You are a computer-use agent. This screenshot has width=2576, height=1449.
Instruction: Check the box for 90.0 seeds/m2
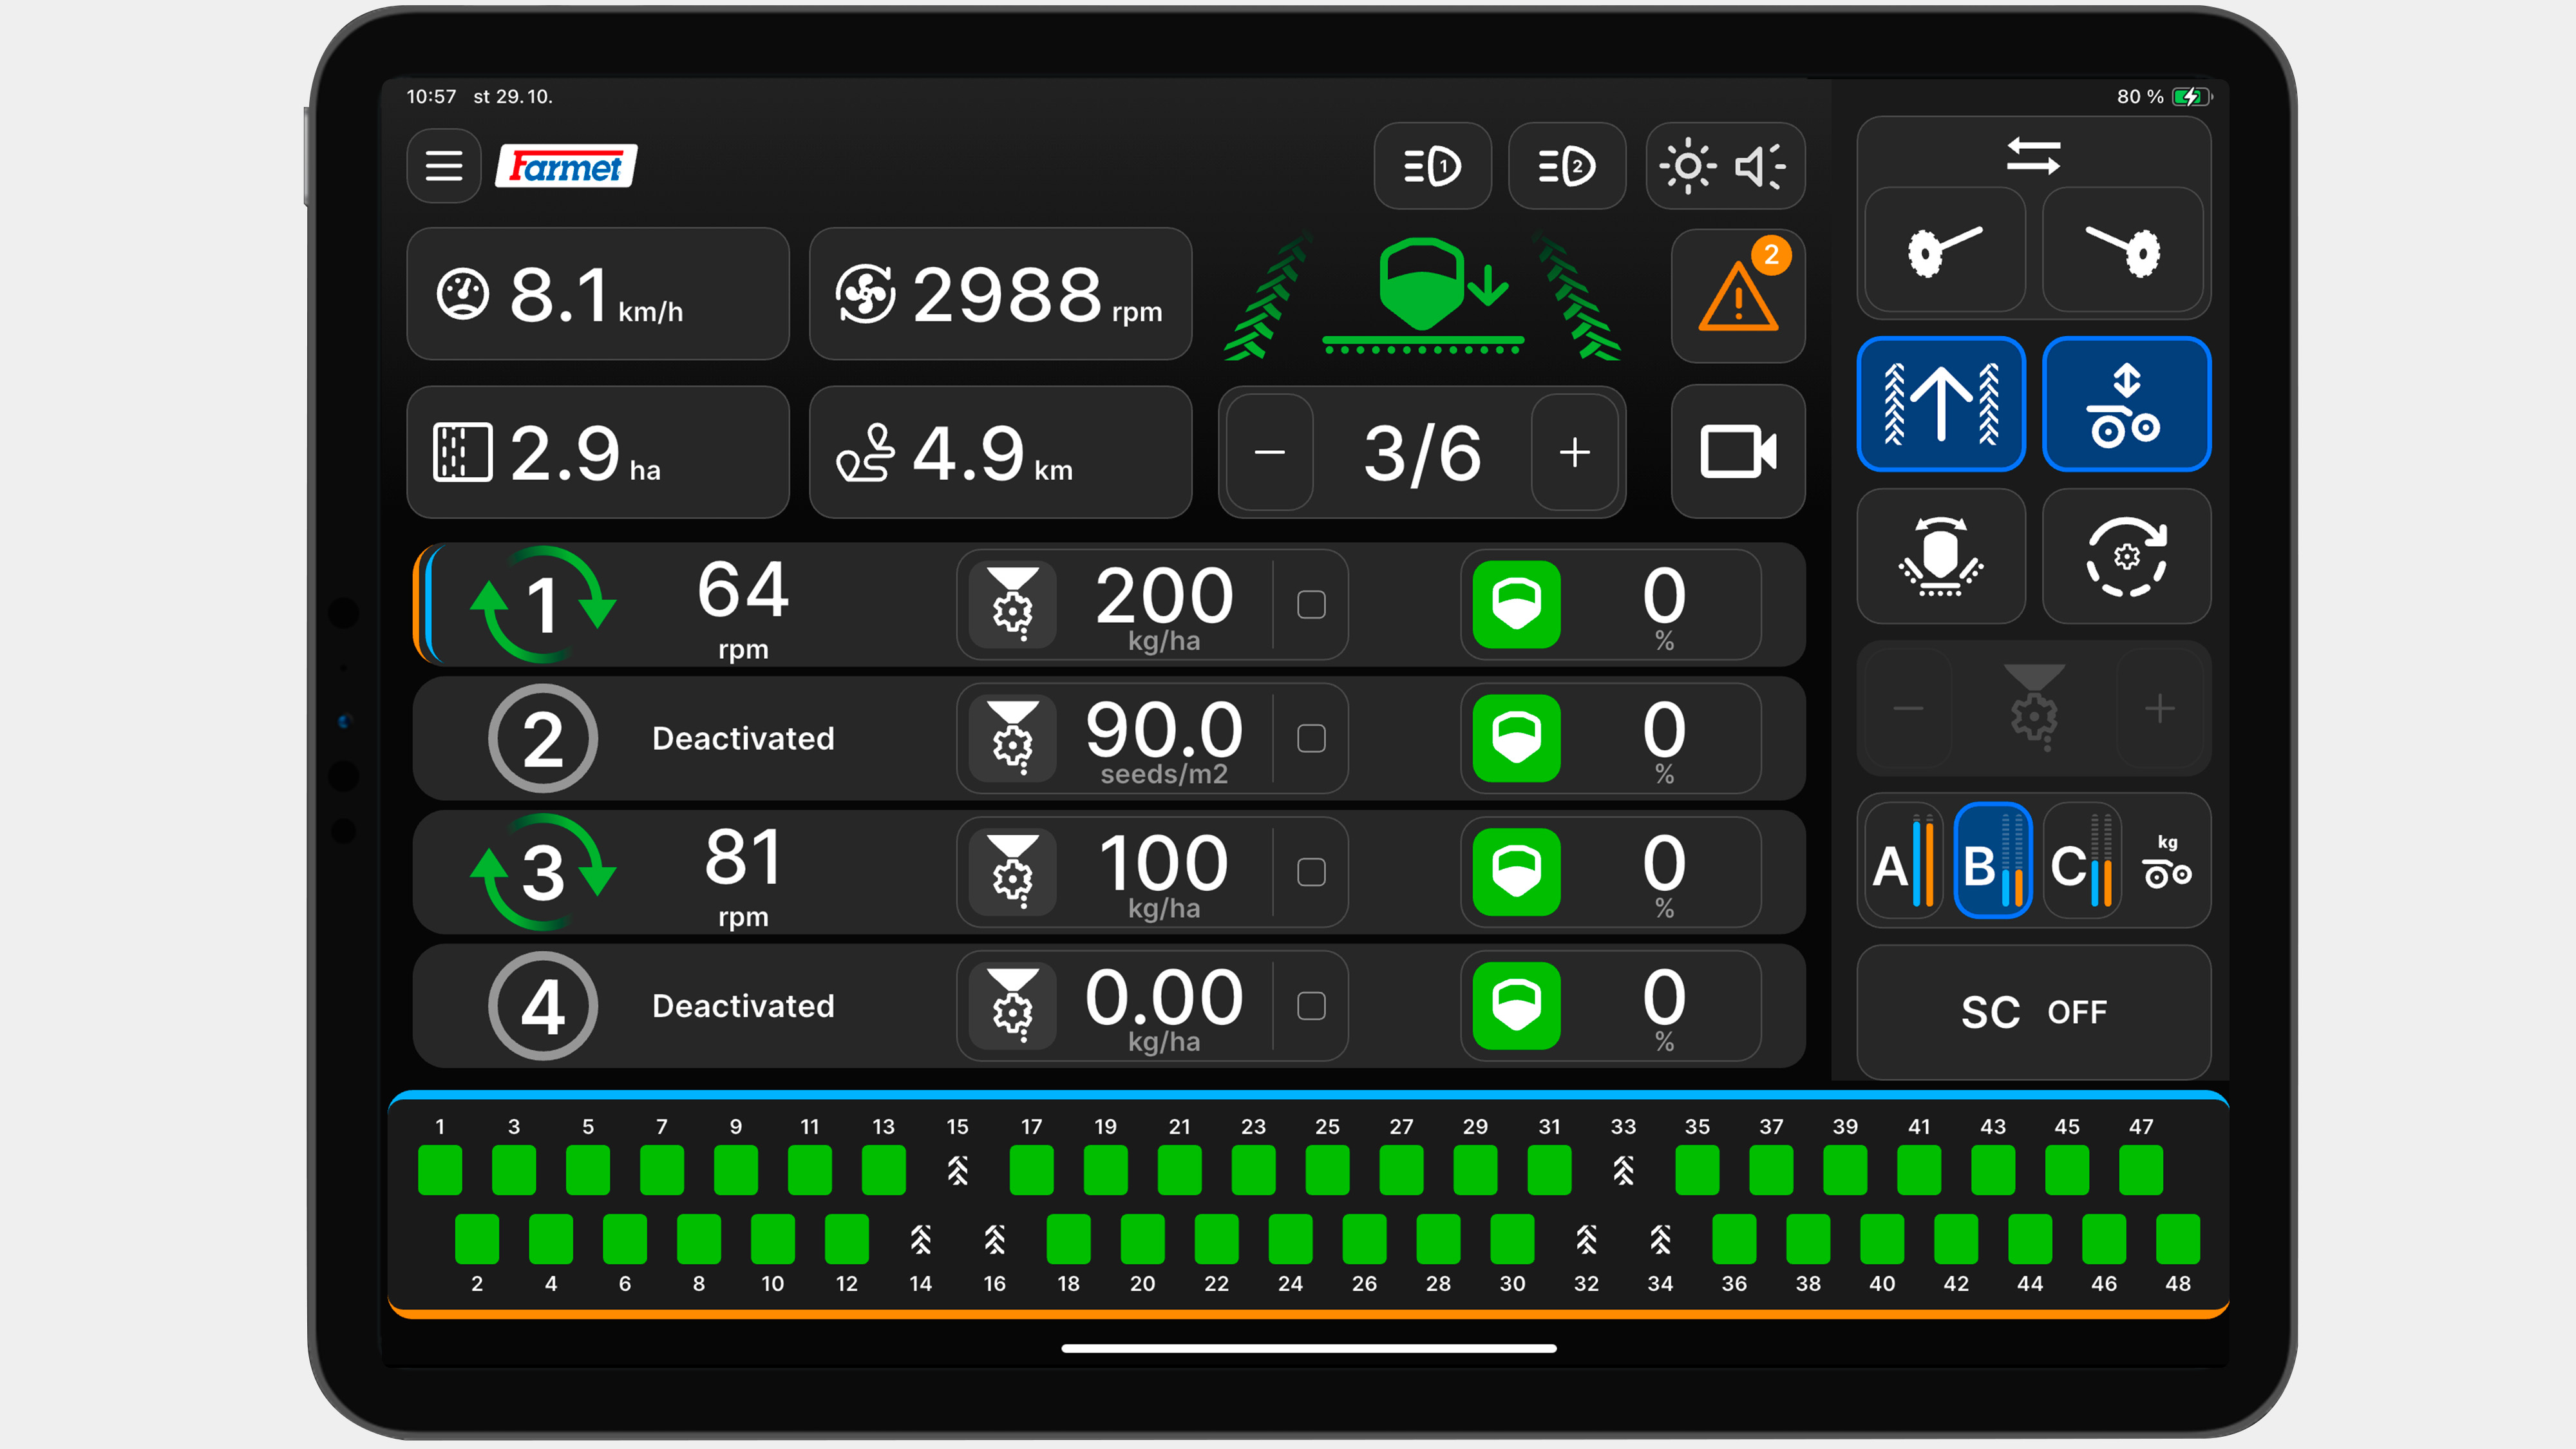pyautogui.click(x=1311, y=738)
